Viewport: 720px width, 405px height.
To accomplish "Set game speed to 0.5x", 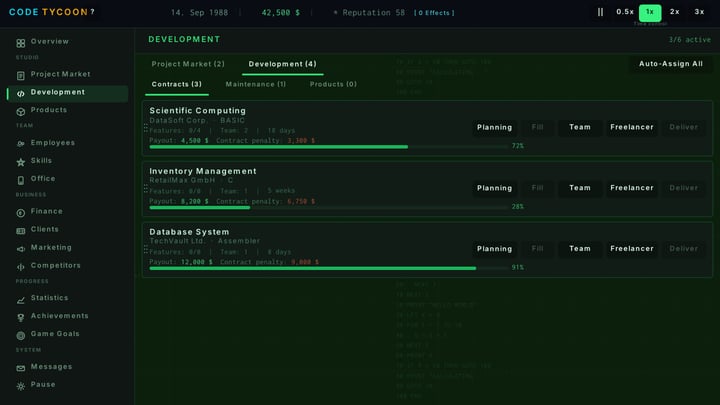I will pos(624,12).
